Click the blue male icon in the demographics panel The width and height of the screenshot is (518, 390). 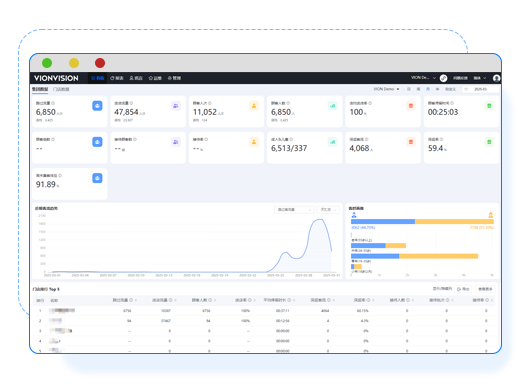click(x=354, y=215)
